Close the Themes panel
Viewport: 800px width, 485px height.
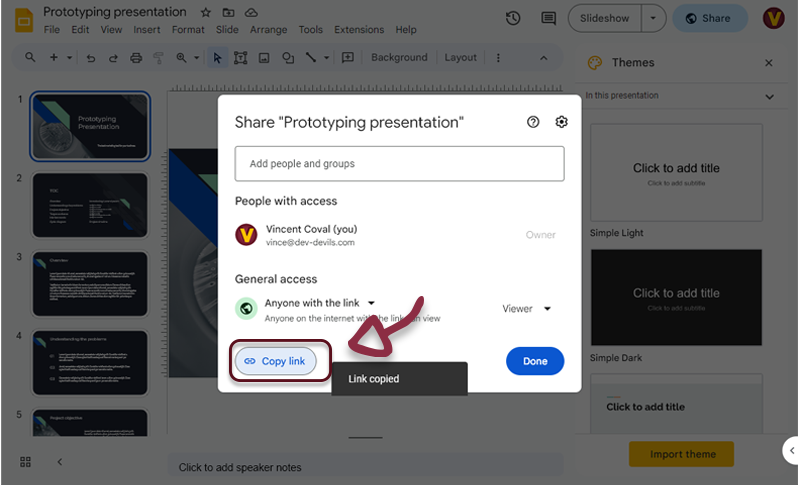(769, 63)
